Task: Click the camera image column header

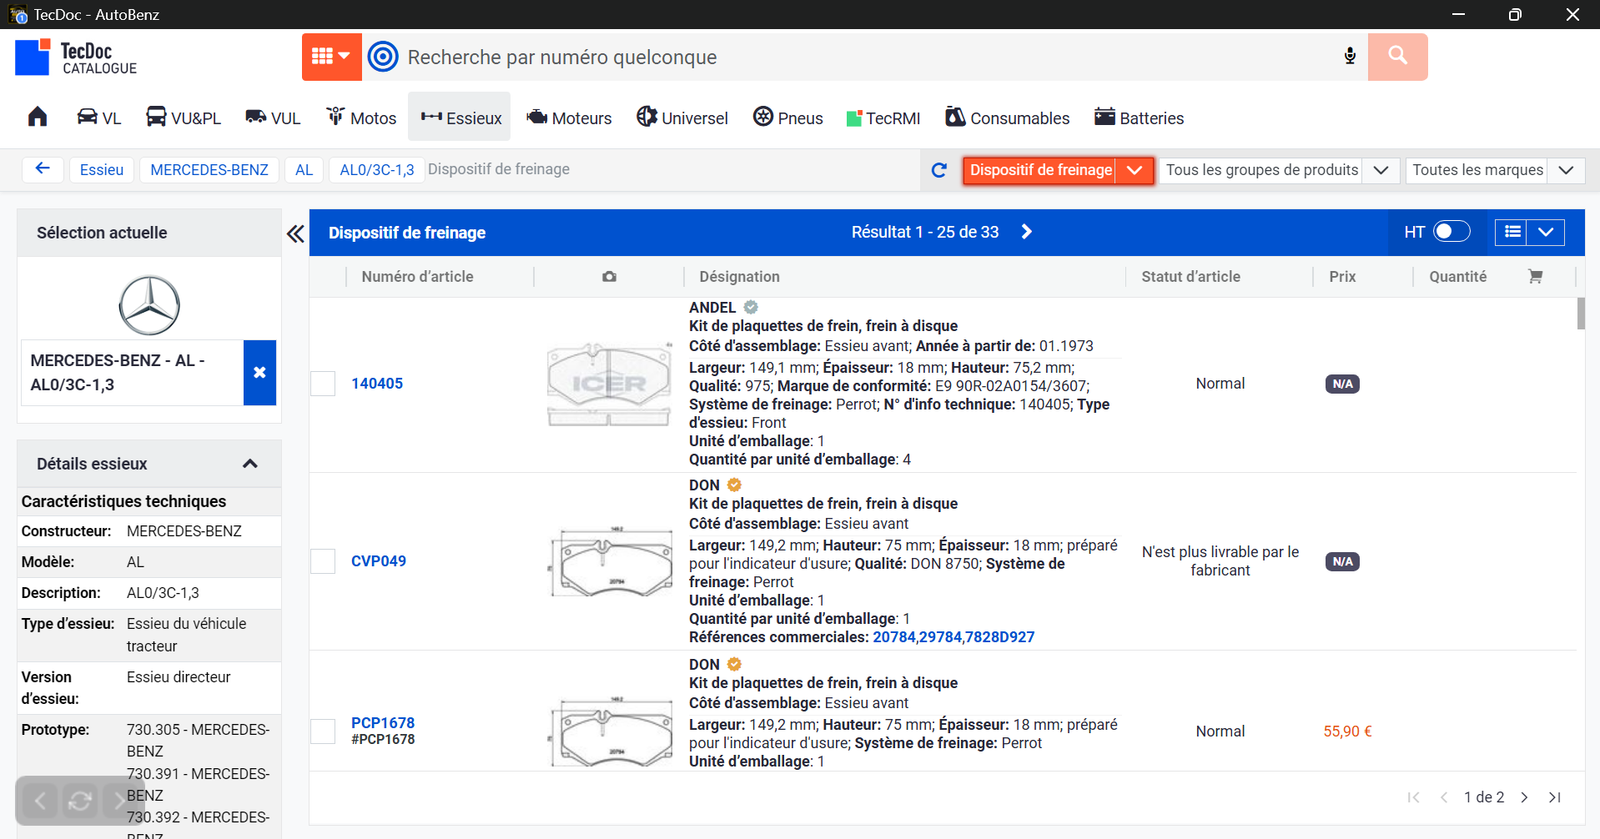Action: (x=609, y=277)
